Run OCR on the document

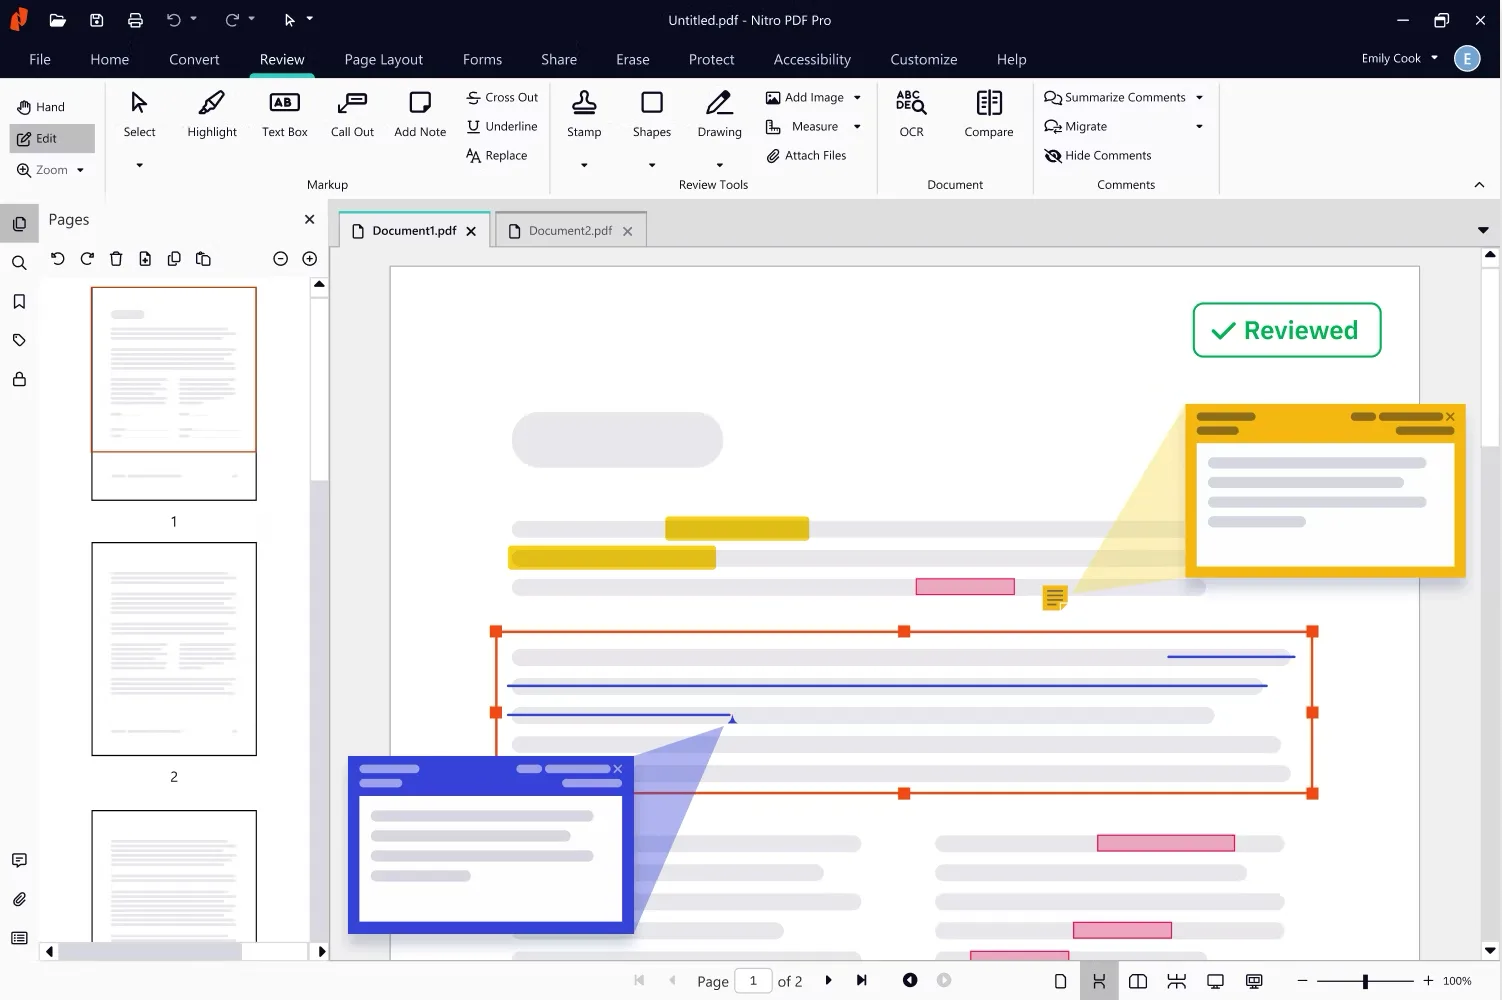(911, 114)
